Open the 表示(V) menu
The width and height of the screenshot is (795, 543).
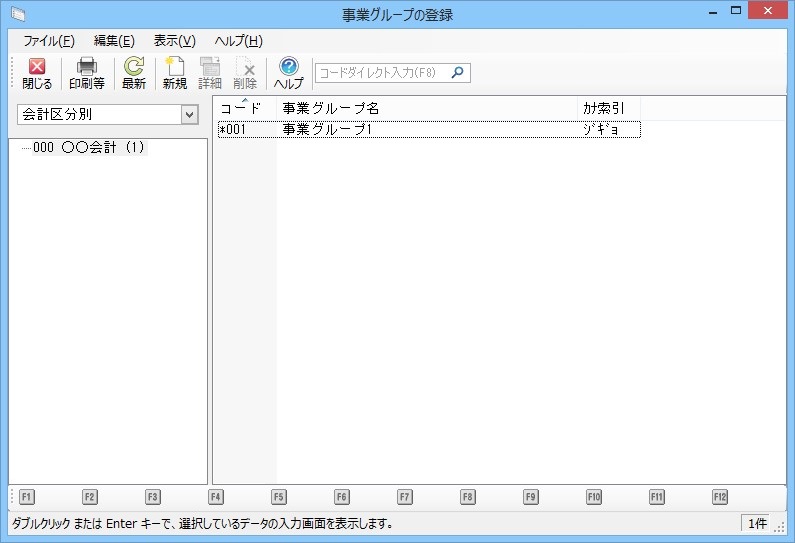tap(174, 41)
